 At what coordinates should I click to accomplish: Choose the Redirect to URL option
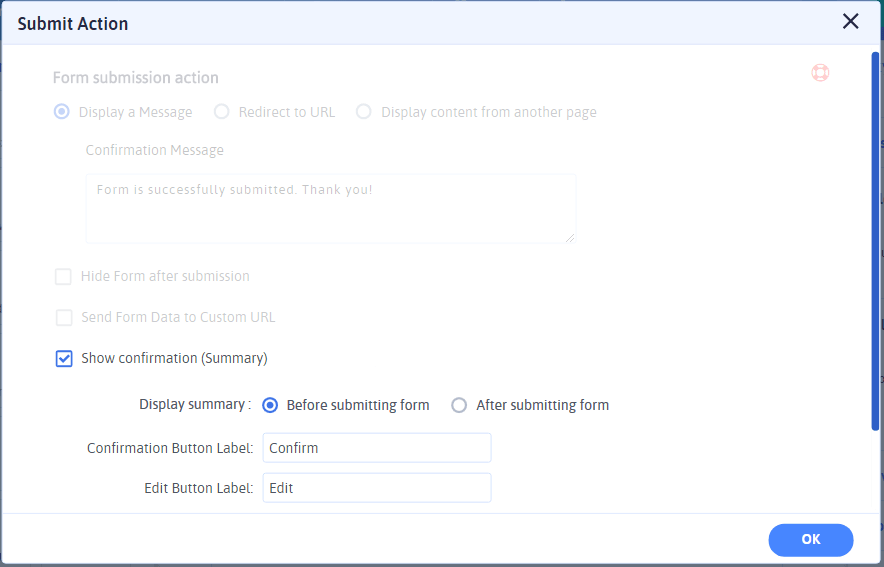tap(222, 112)
